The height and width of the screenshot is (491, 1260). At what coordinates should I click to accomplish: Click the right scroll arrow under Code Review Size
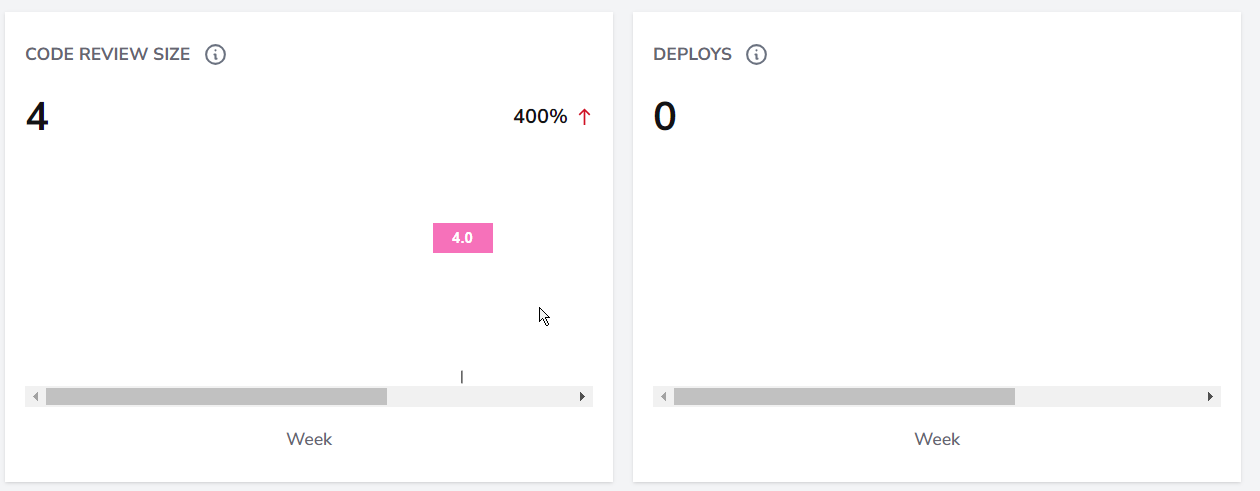pyautogui.click(x=583, y=397)
